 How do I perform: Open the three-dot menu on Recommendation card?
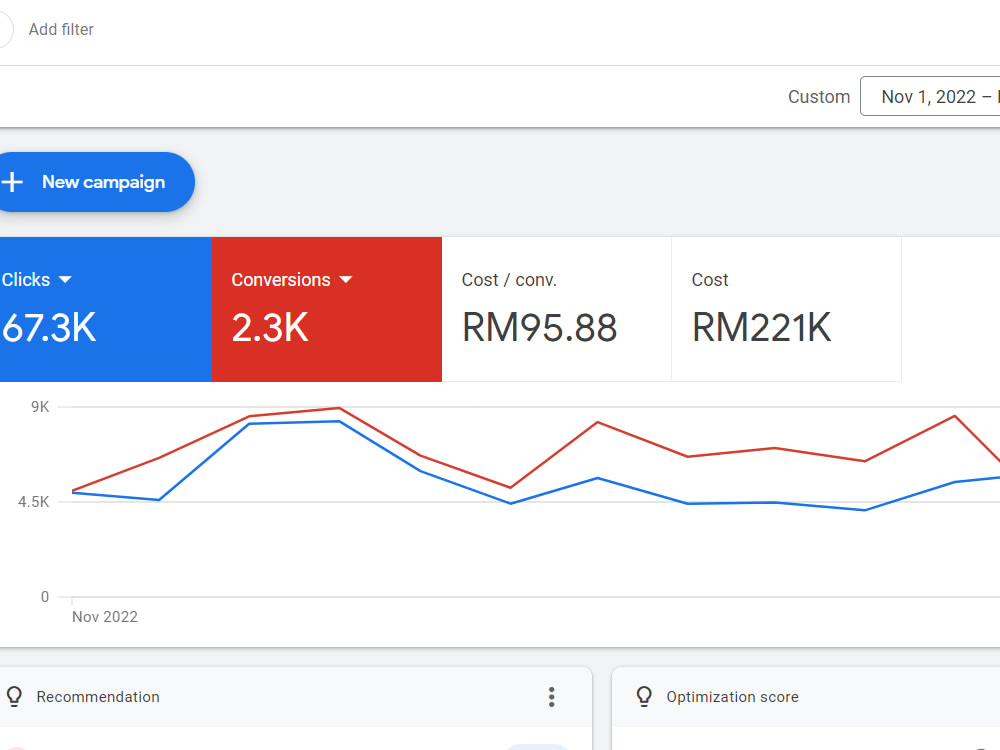[x=551, y=697]
